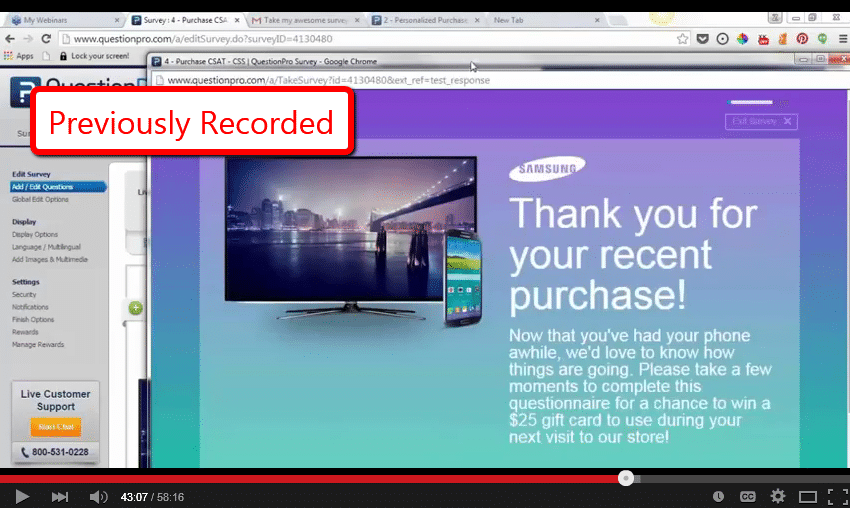The image size is (850, 508).
Task: Click Exit Survey button
Action: [x=761, y=121]
